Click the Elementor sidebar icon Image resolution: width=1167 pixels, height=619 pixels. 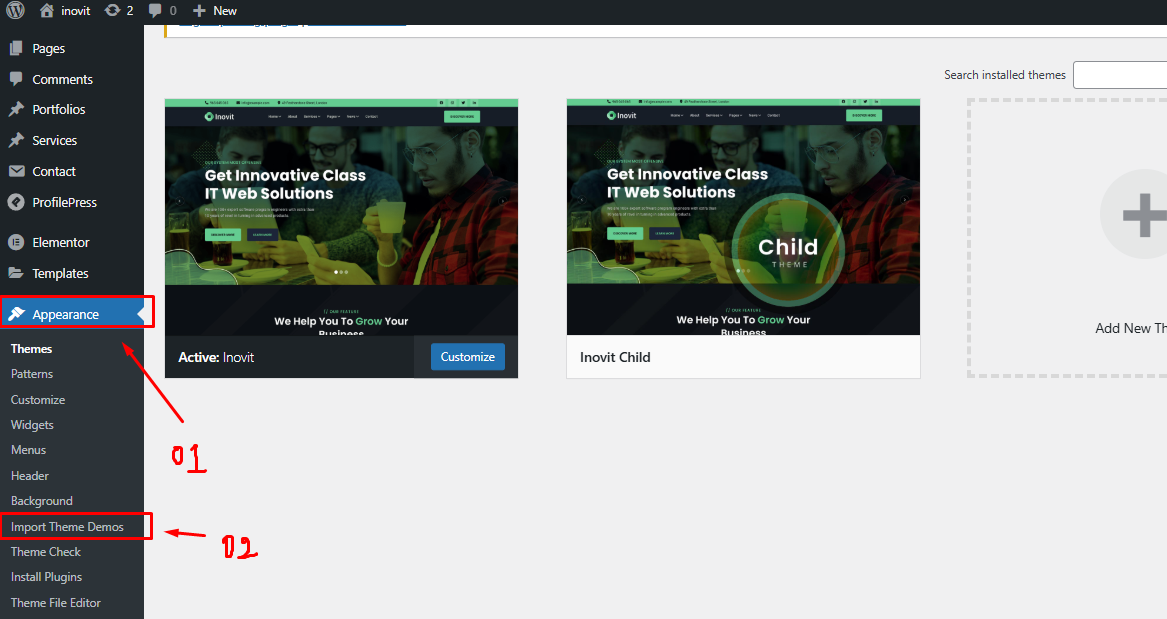(16, 242)
